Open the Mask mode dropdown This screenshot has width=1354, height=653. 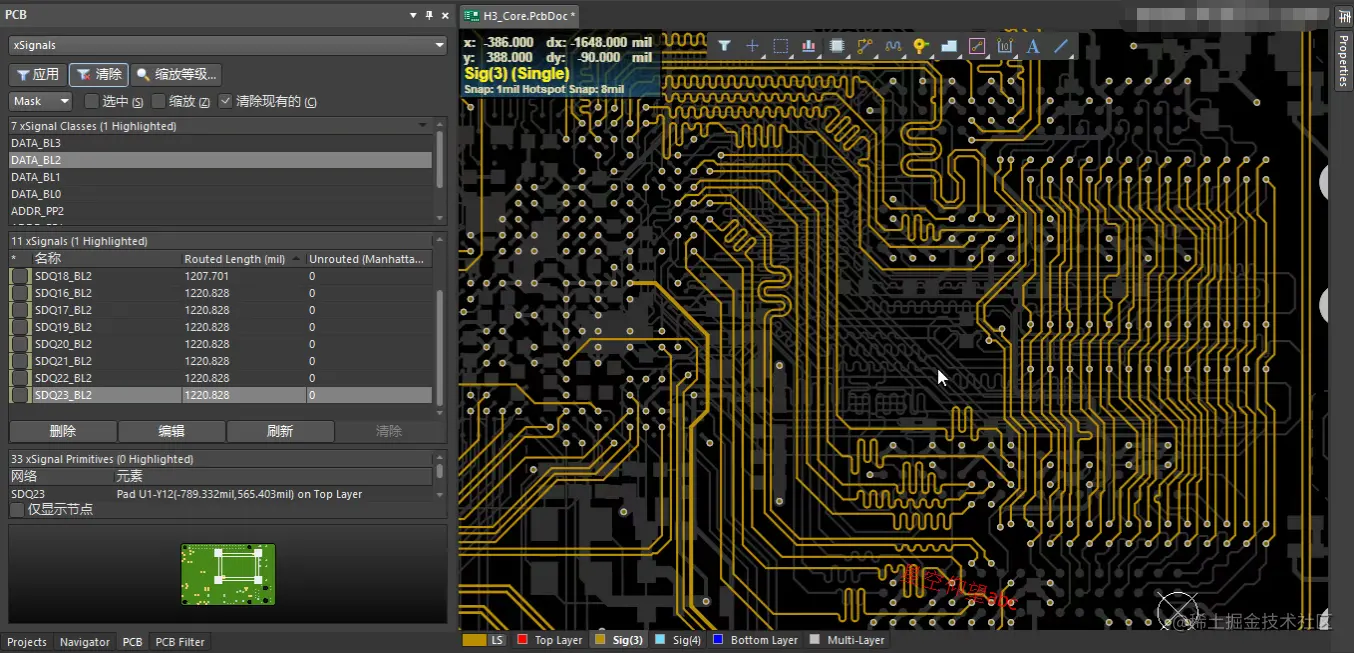click(x=41, y=101)
